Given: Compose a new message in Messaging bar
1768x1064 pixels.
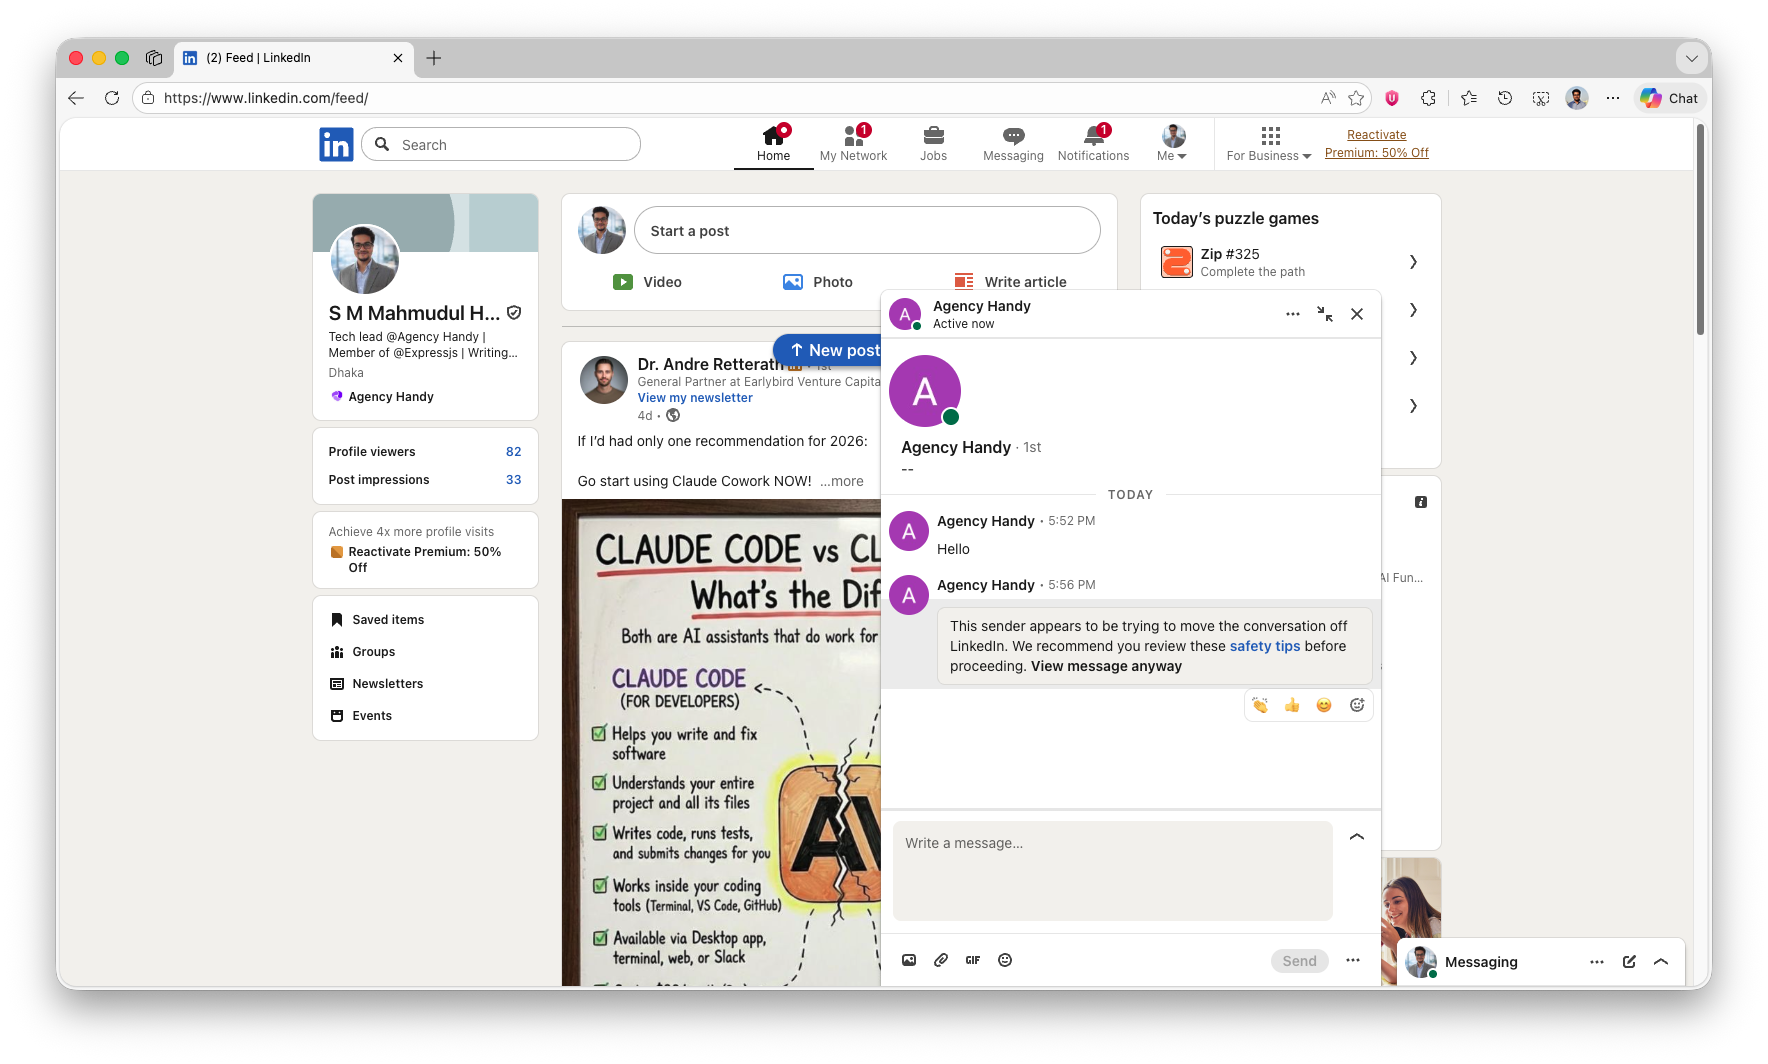Looking at the screenshot, I should (x=1629, y=962).
